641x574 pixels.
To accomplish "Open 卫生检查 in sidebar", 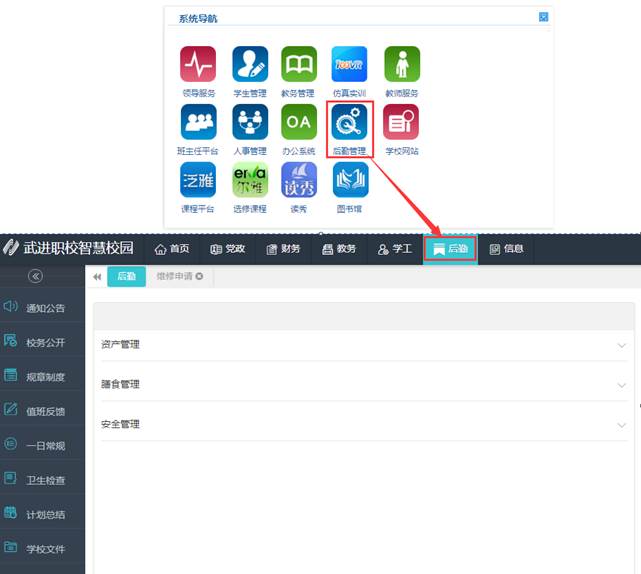I will 43,480.
